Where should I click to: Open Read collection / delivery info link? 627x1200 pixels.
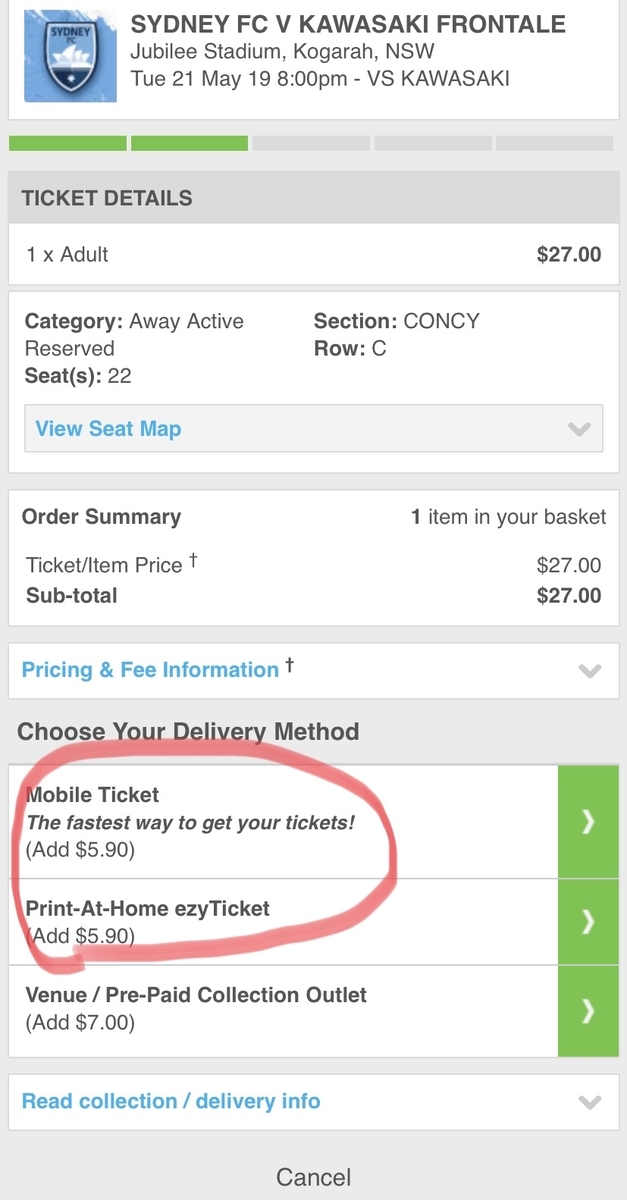point(171,1101)
